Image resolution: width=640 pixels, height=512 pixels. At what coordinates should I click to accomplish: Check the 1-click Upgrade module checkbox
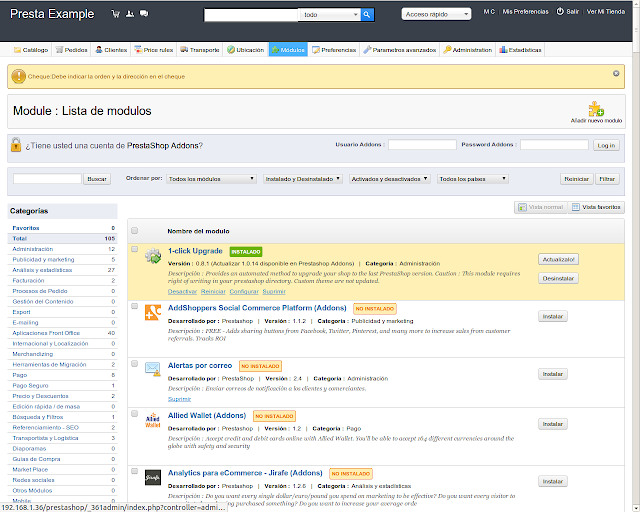coord(135,249)
